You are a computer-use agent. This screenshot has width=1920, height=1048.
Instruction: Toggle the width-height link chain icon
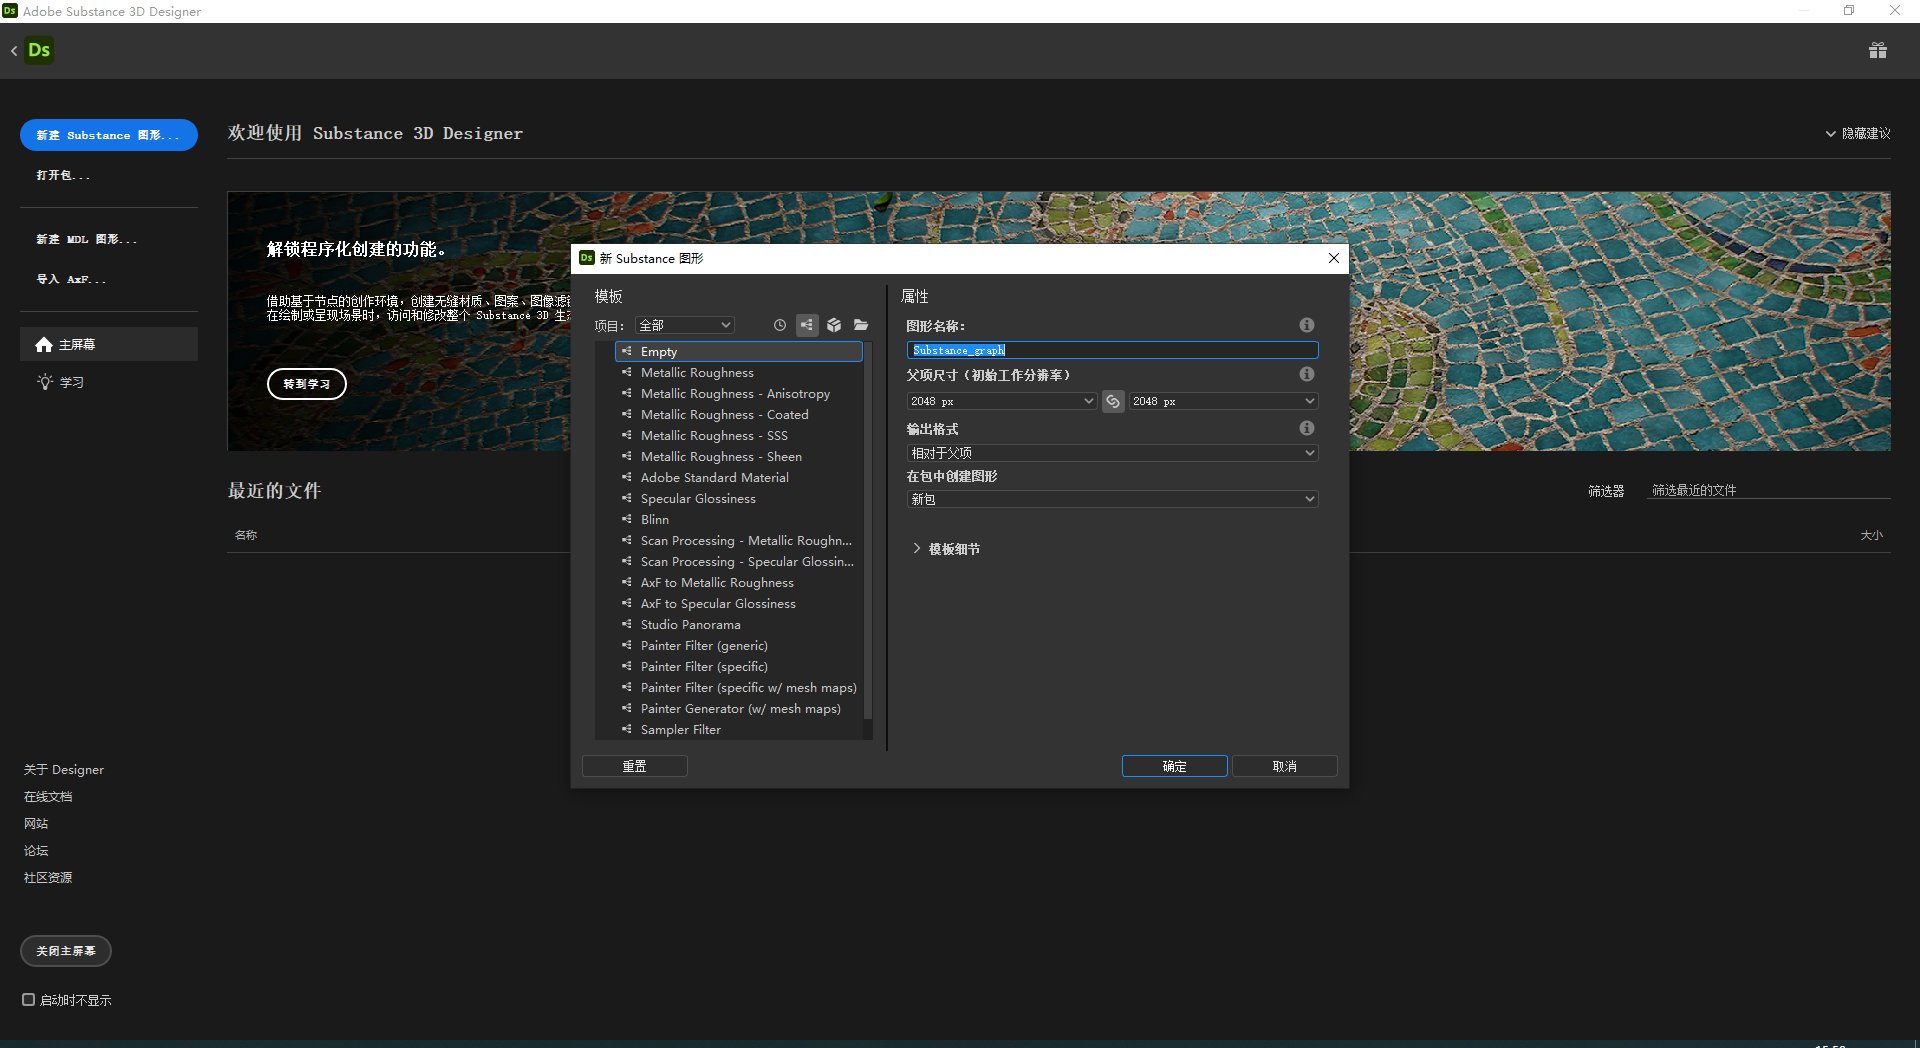(1113, 401)
